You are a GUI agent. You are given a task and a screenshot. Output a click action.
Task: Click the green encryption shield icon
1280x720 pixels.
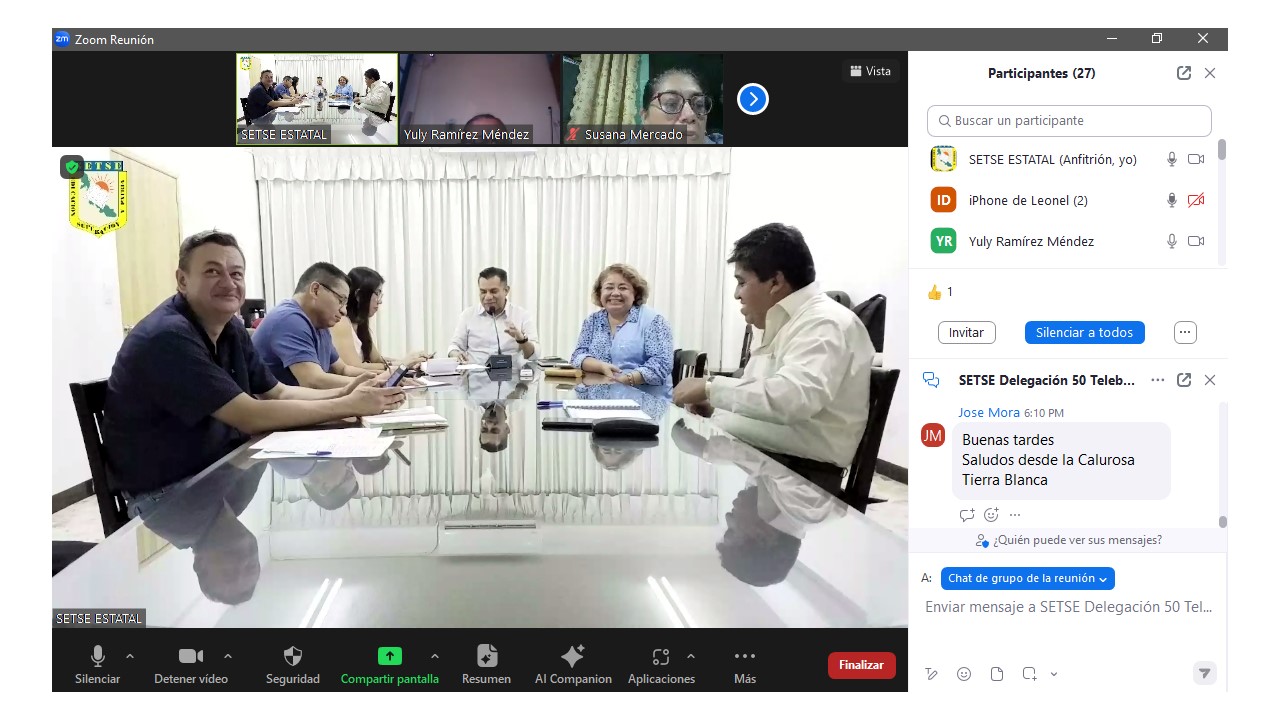click(72, 167)
